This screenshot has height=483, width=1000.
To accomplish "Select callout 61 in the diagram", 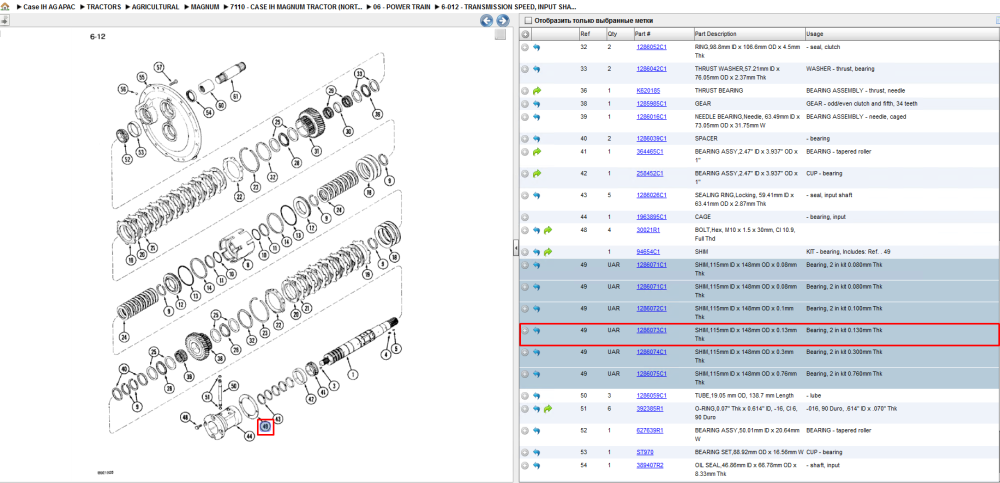I will [235, 97].
